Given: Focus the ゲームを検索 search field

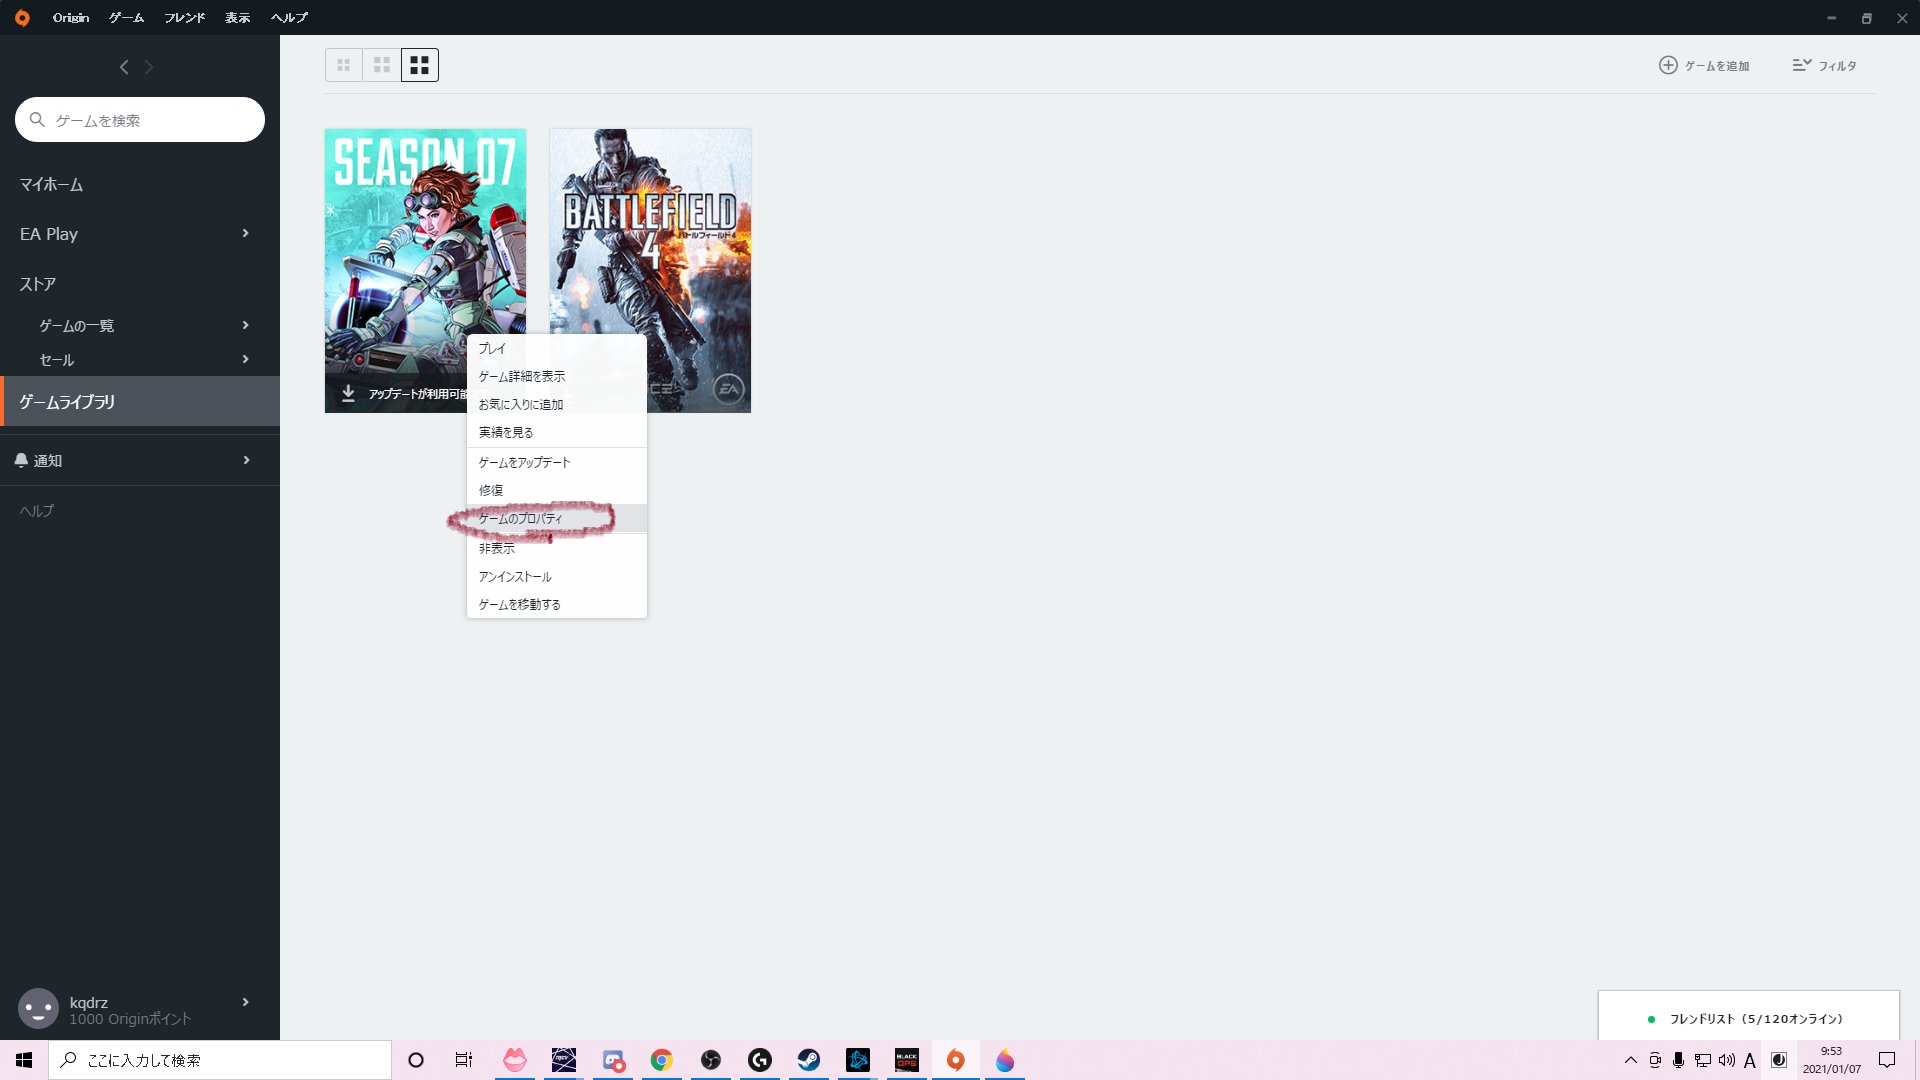Looking at the screenshot, I should 140,120.
